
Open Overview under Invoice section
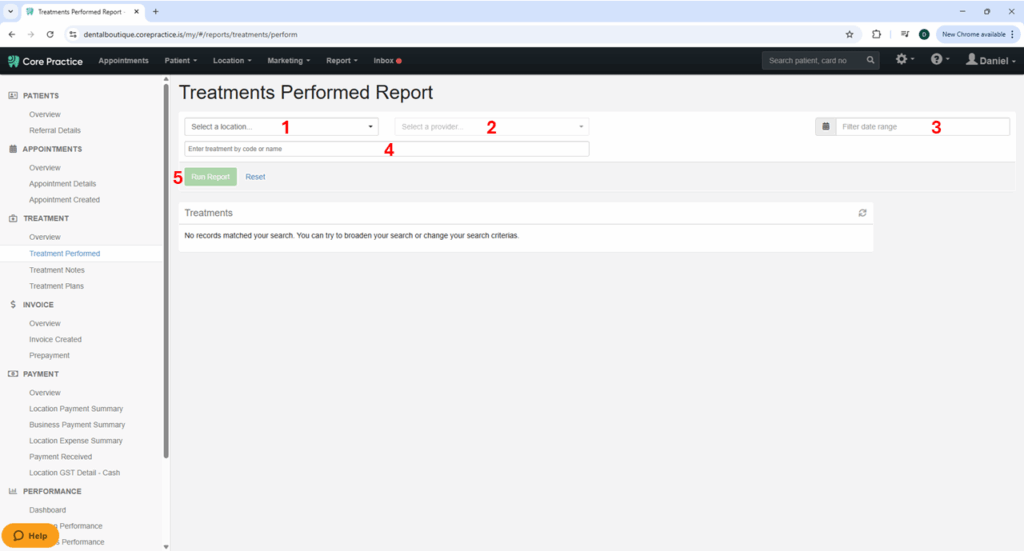click(44, 323)
